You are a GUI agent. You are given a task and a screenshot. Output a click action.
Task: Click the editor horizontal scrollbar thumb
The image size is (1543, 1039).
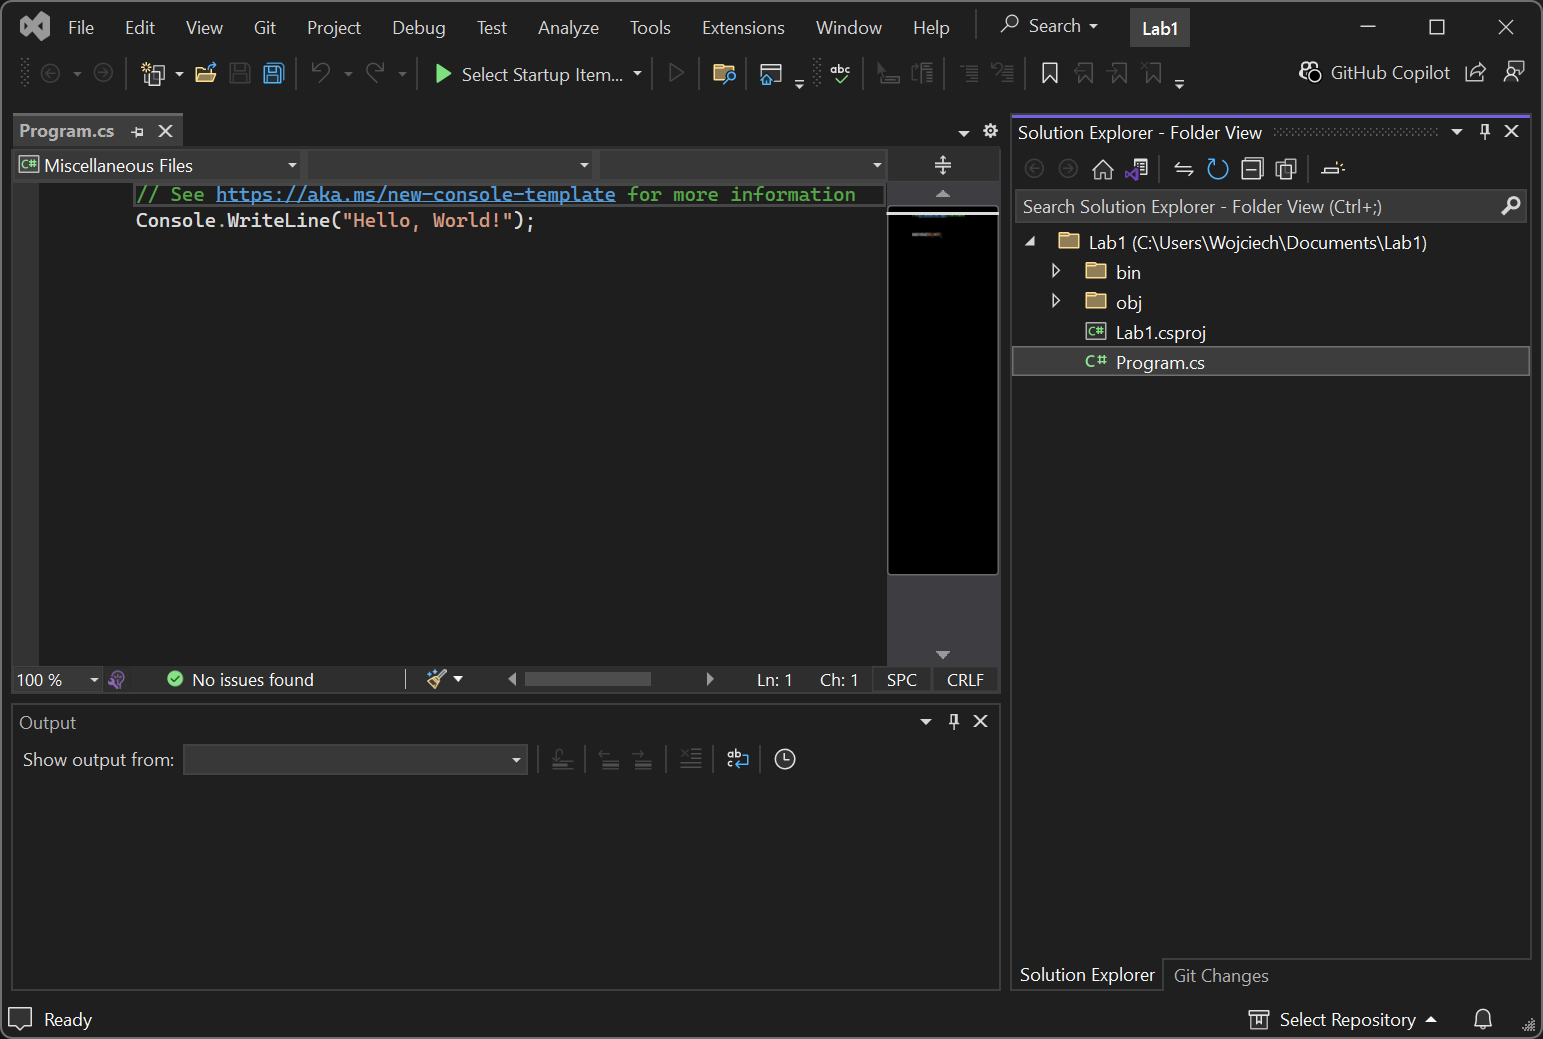coord(587,679)
